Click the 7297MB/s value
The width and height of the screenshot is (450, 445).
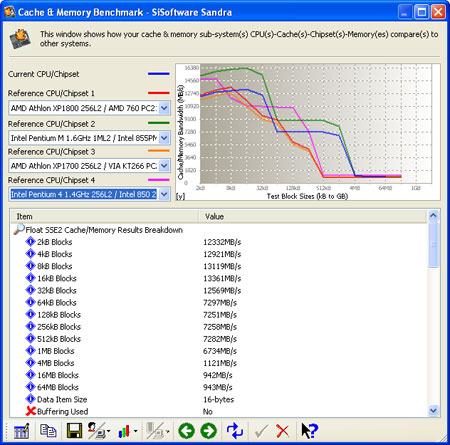point(220,303)
